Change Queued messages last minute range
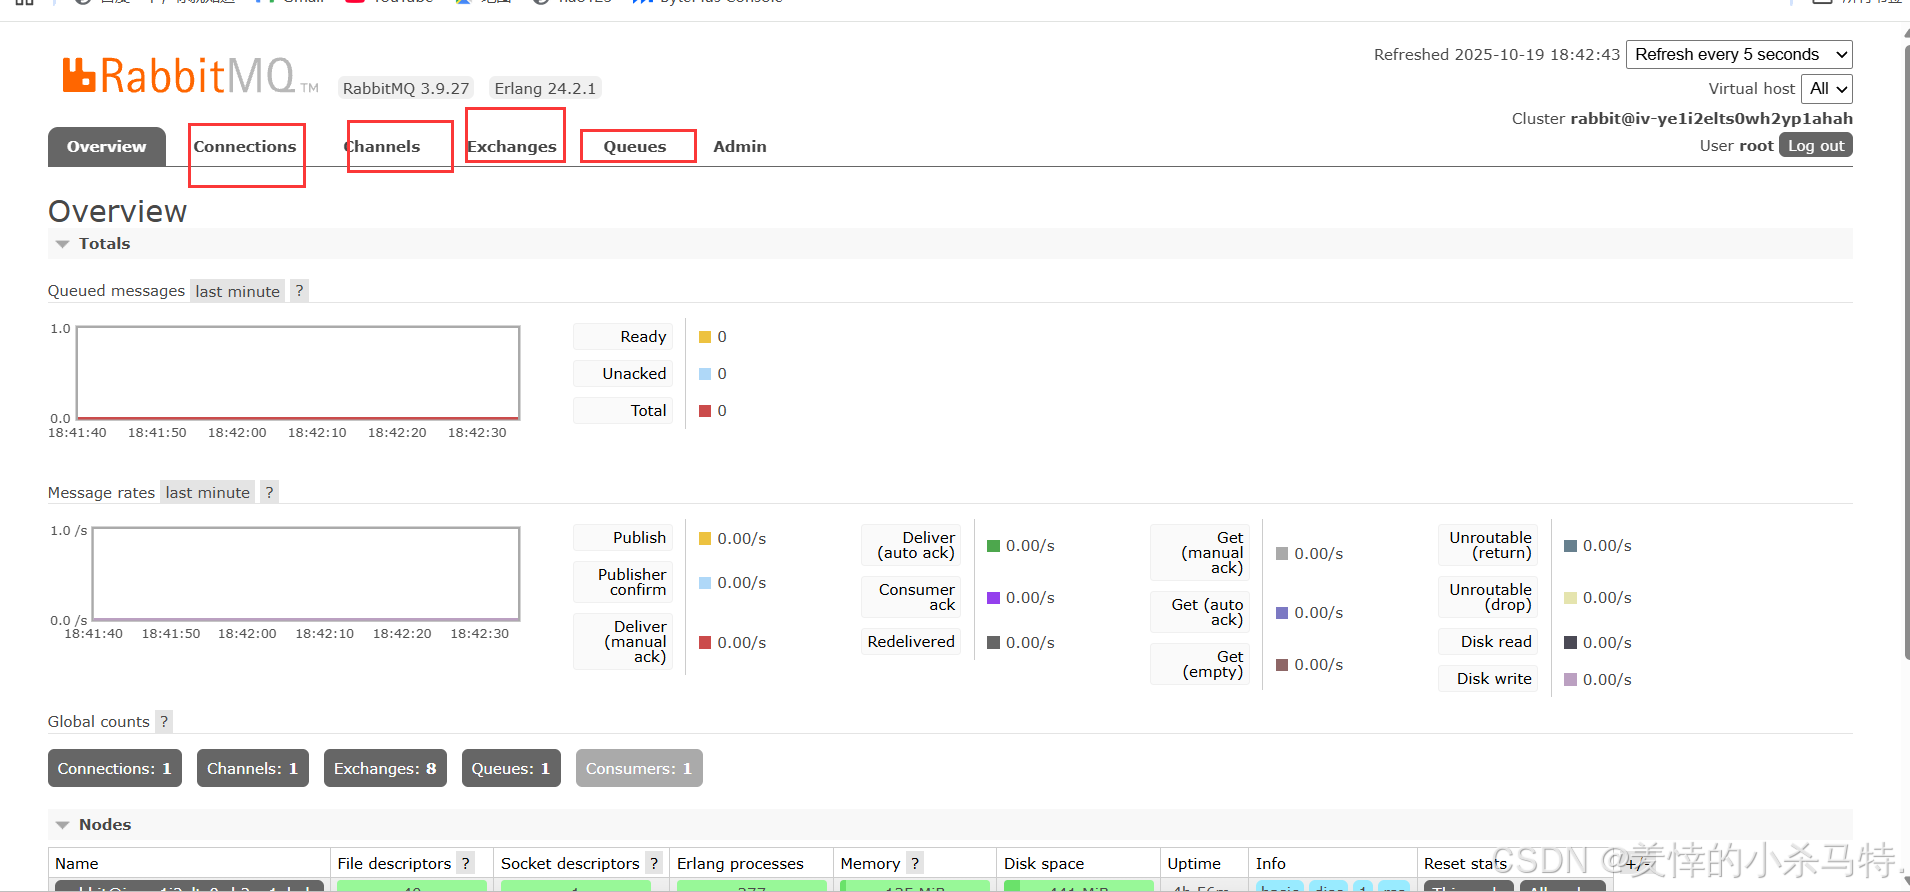Screen dimensions: 1910x892 pyautogui.click(x=237, y=291)
